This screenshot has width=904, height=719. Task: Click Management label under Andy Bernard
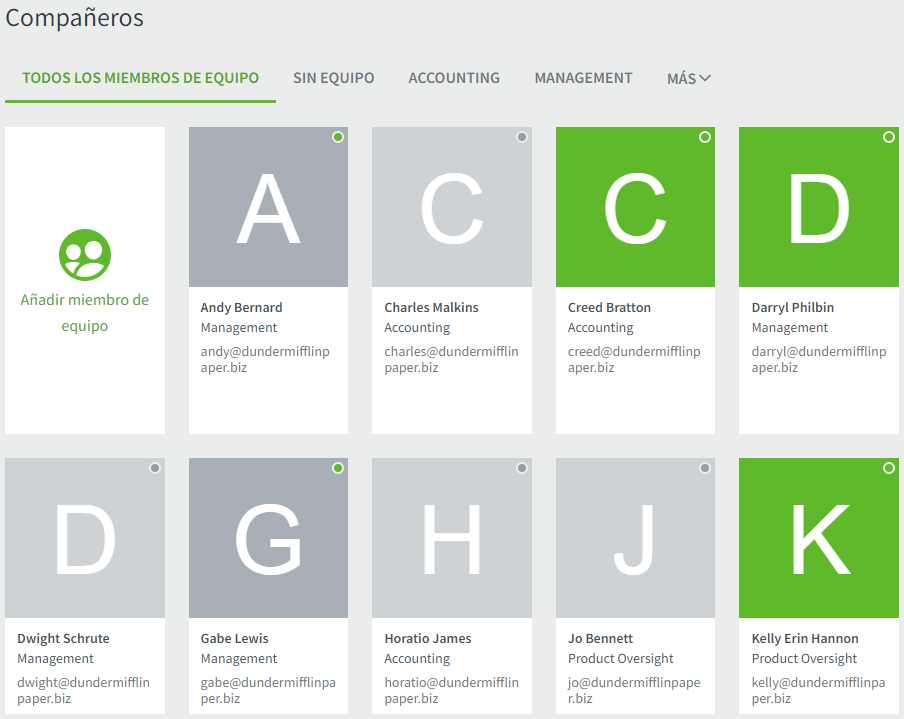tap(239, 328)
